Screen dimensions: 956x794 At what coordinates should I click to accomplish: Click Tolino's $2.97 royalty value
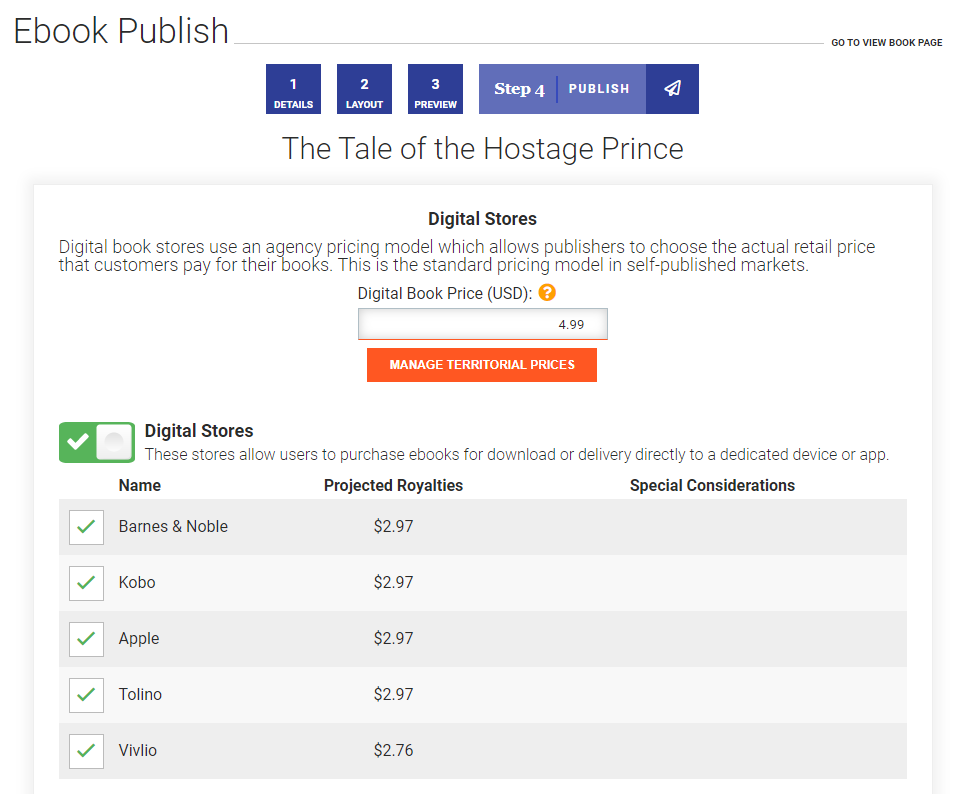[x=393, y=695]
